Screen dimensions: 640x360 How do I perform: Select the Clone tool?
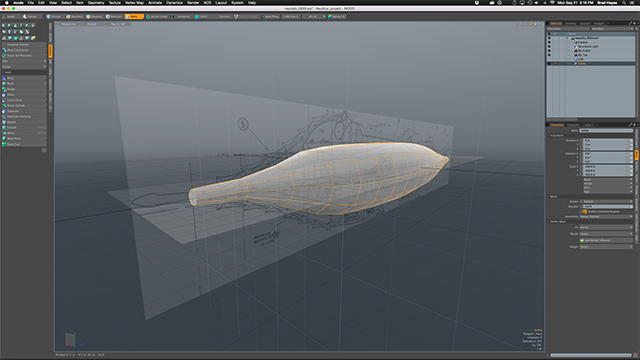[24, 94]
